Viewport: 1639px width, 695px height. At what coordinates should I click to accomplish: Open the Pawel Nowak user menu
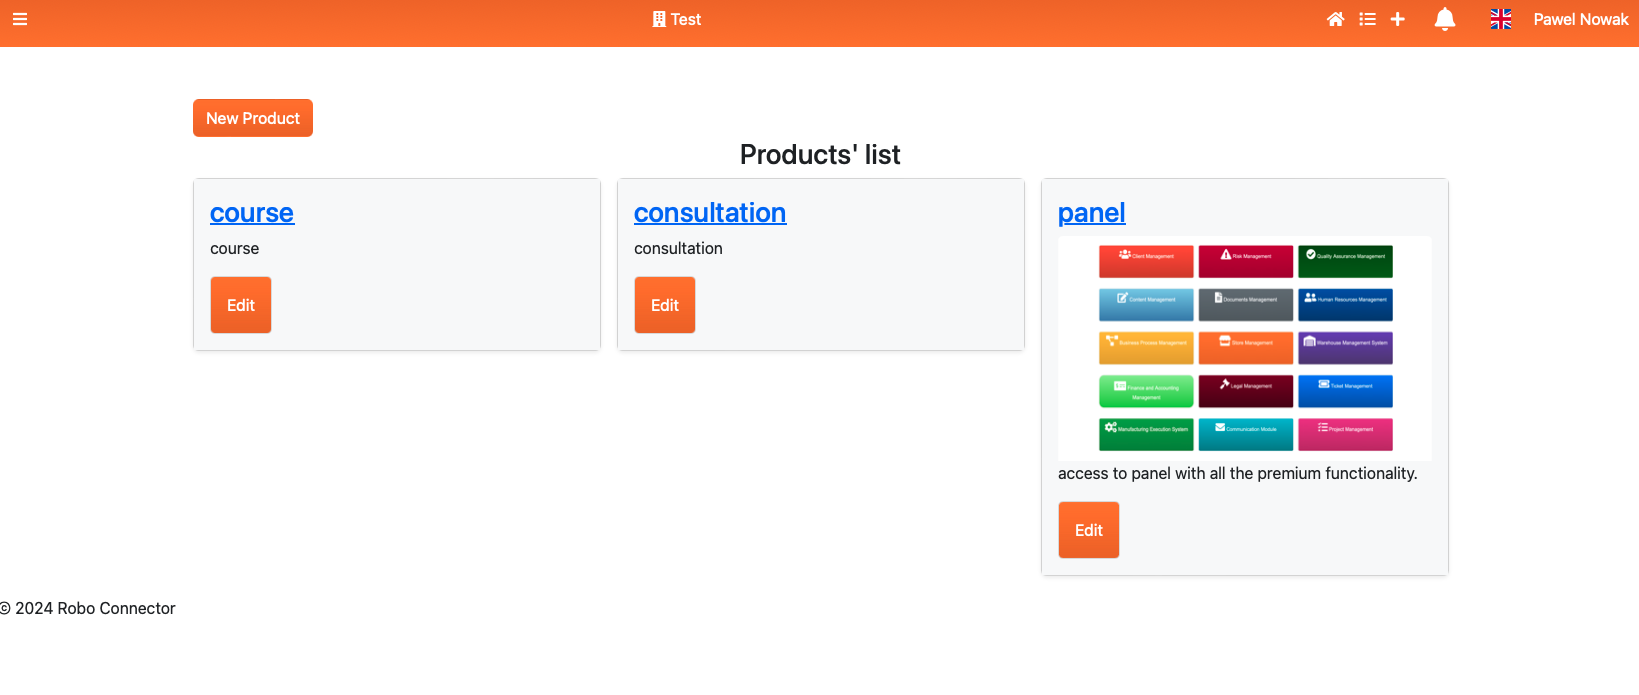pyautogui.click(x=1580, y=19)
